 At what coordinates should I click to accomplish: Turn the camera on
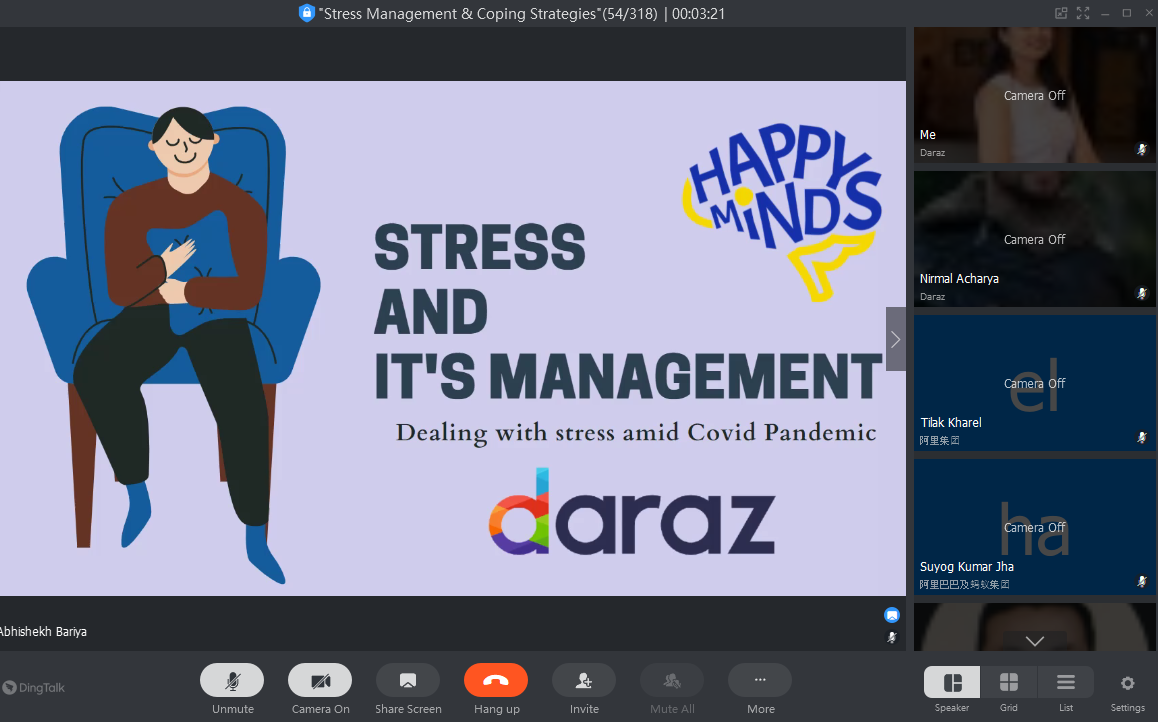[320, 680]
